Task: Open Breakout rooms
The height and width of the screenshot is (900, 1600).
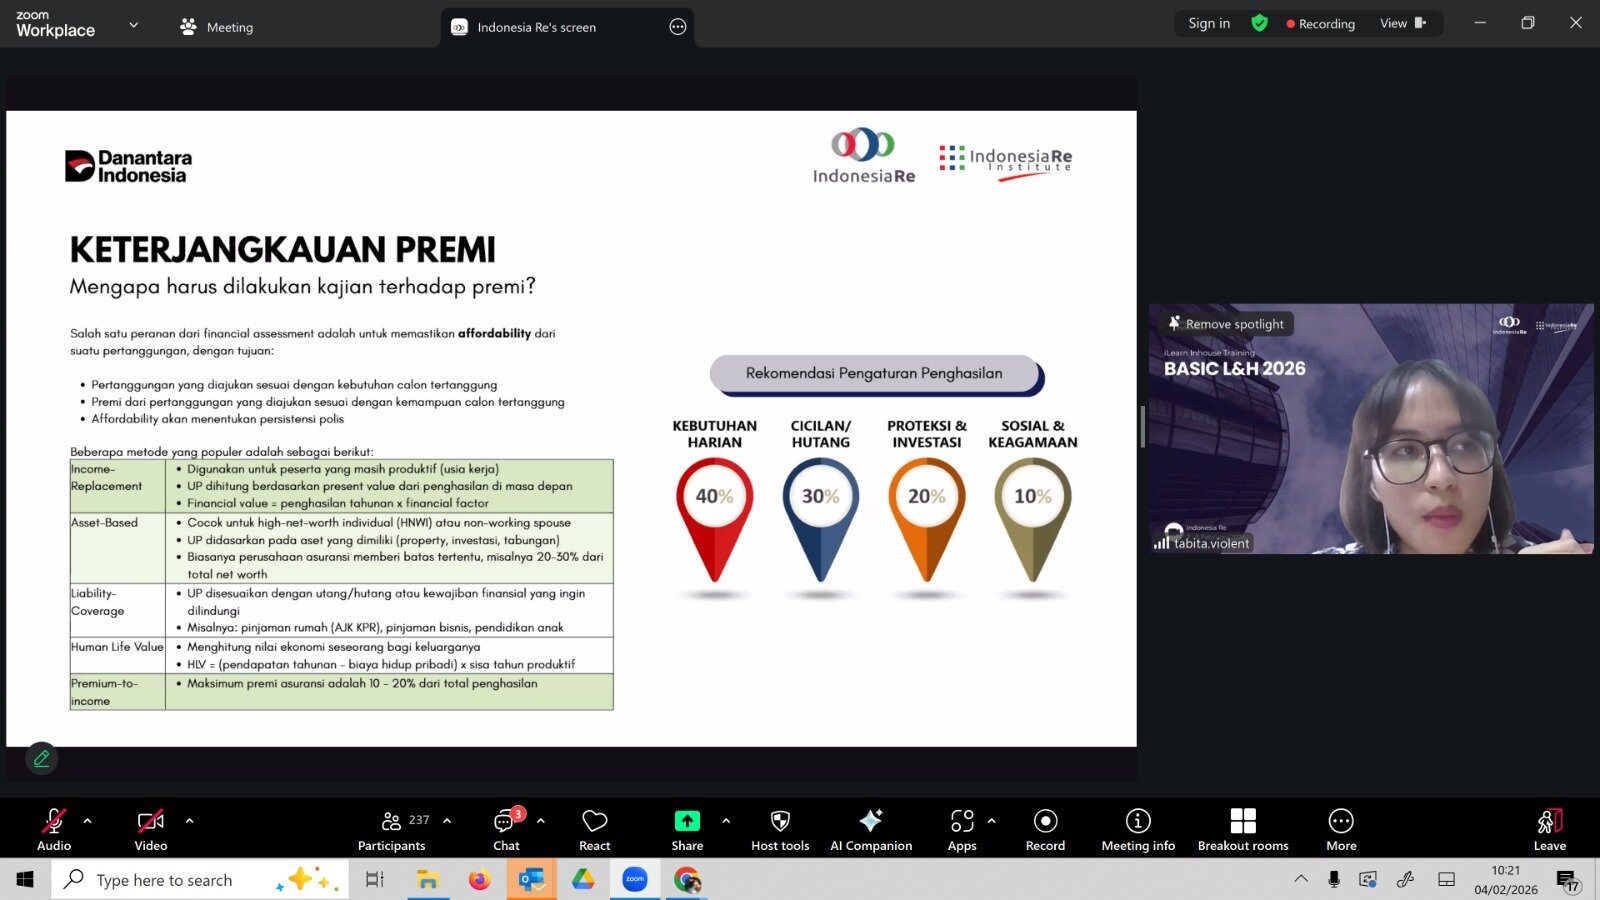Action: (x=1243, y=830)
